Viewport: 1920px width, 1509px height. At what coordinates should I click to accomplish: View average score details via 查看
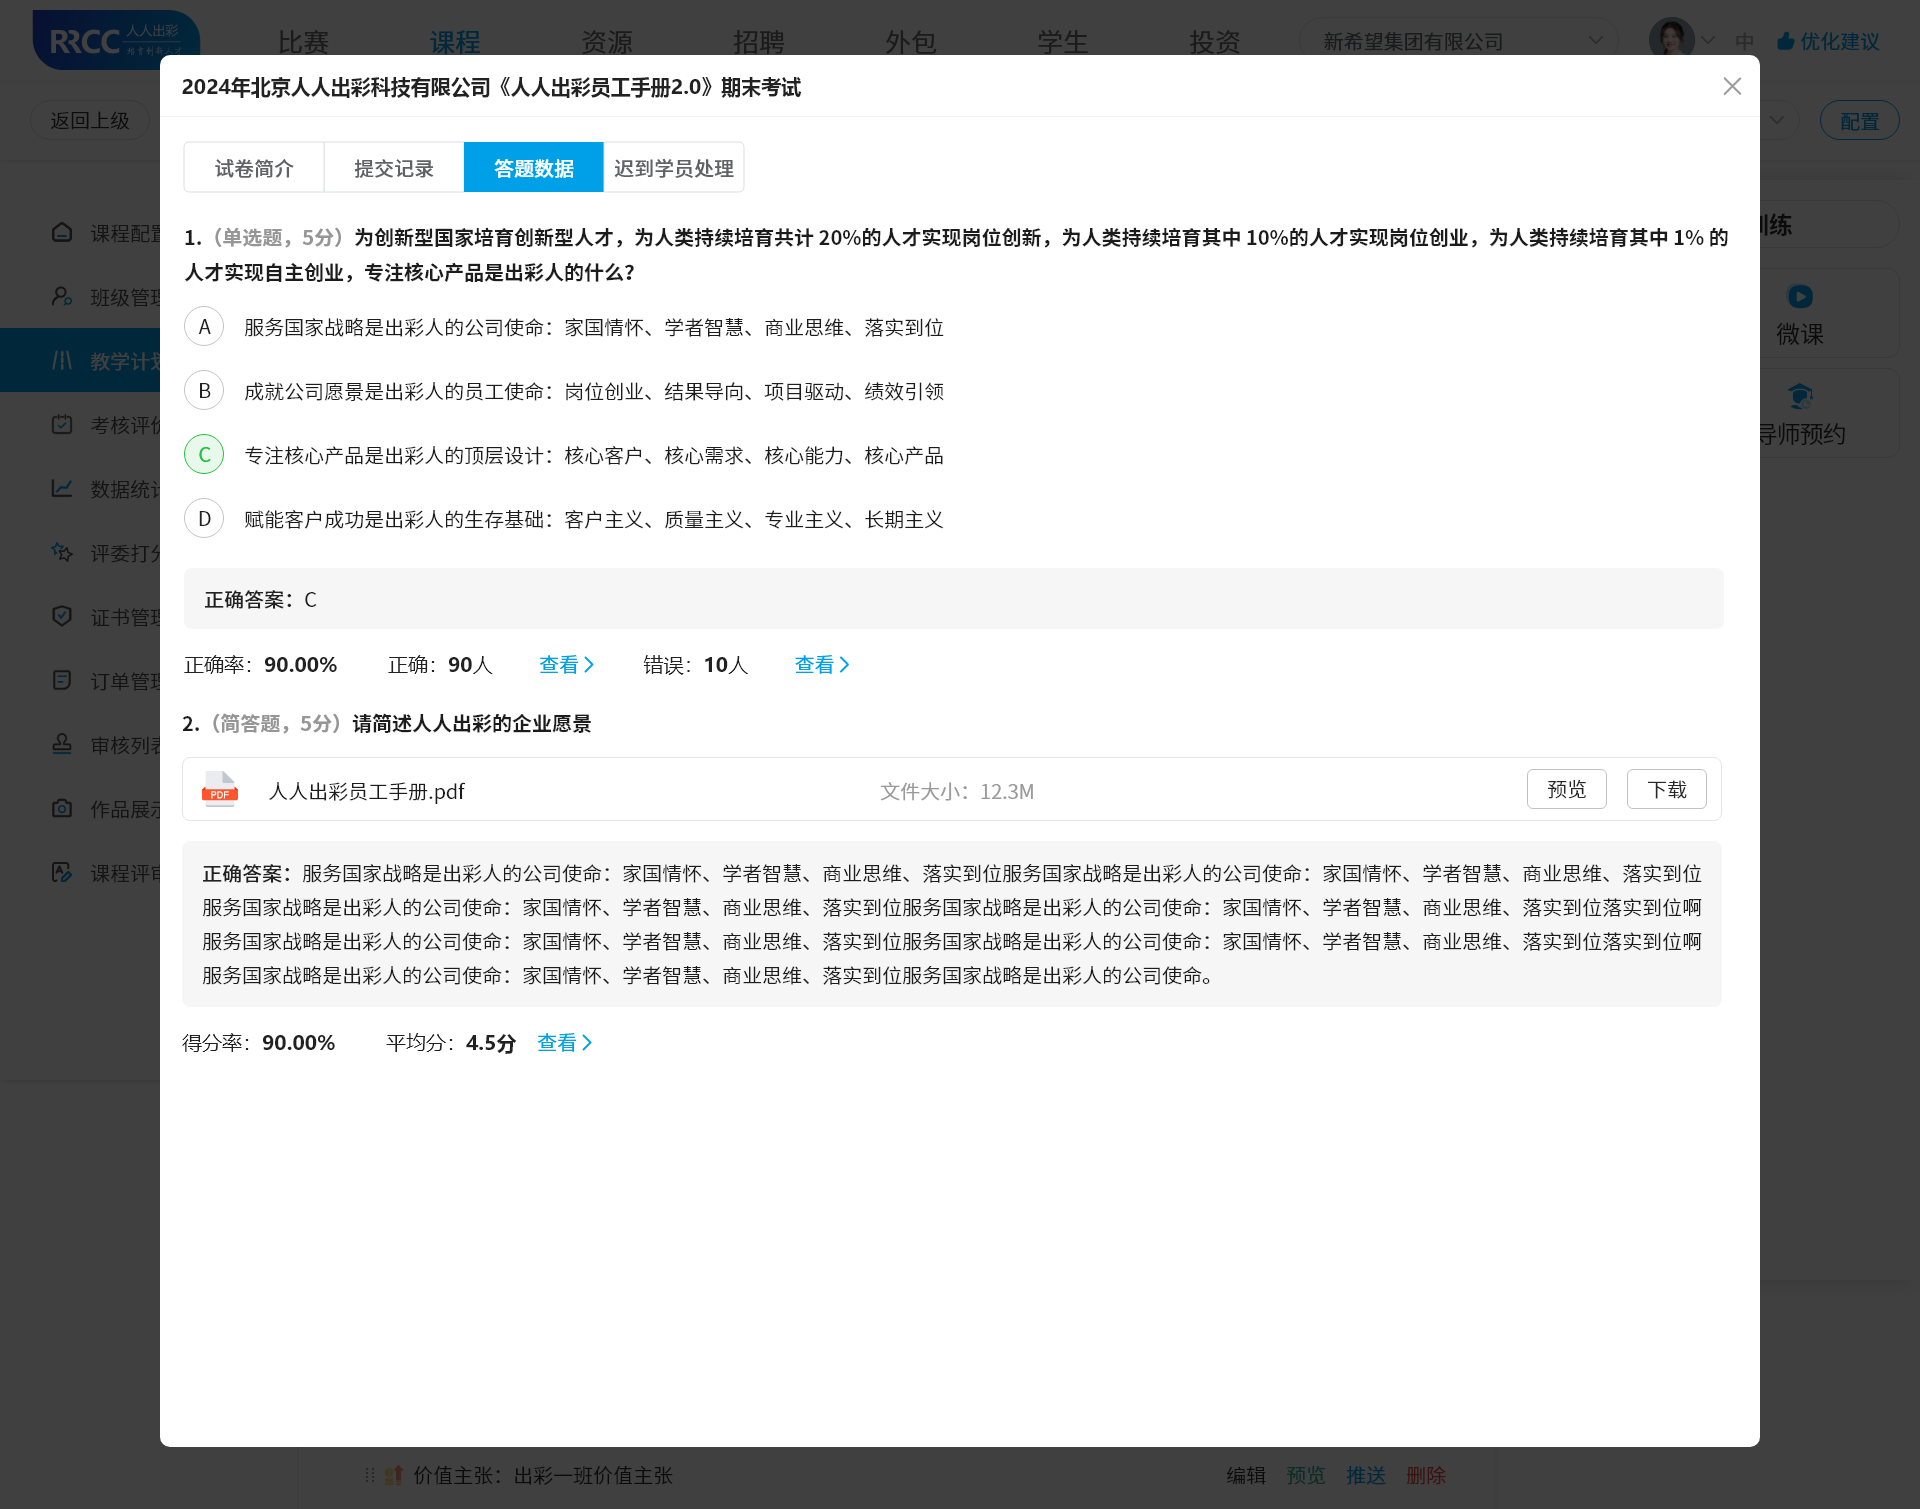click(x=565, y=1043)
